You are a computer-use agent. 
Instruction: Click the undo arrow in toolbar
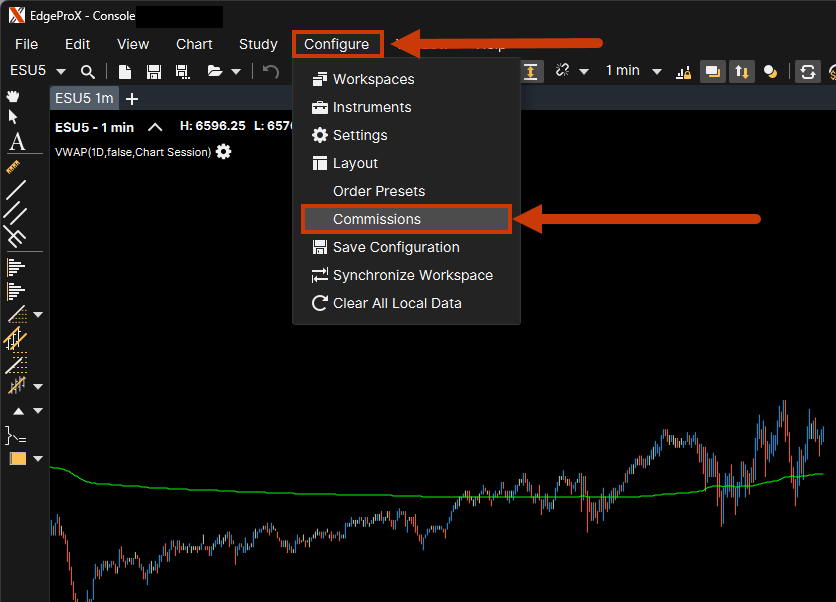pyautogui.click(x=270, y=71)
